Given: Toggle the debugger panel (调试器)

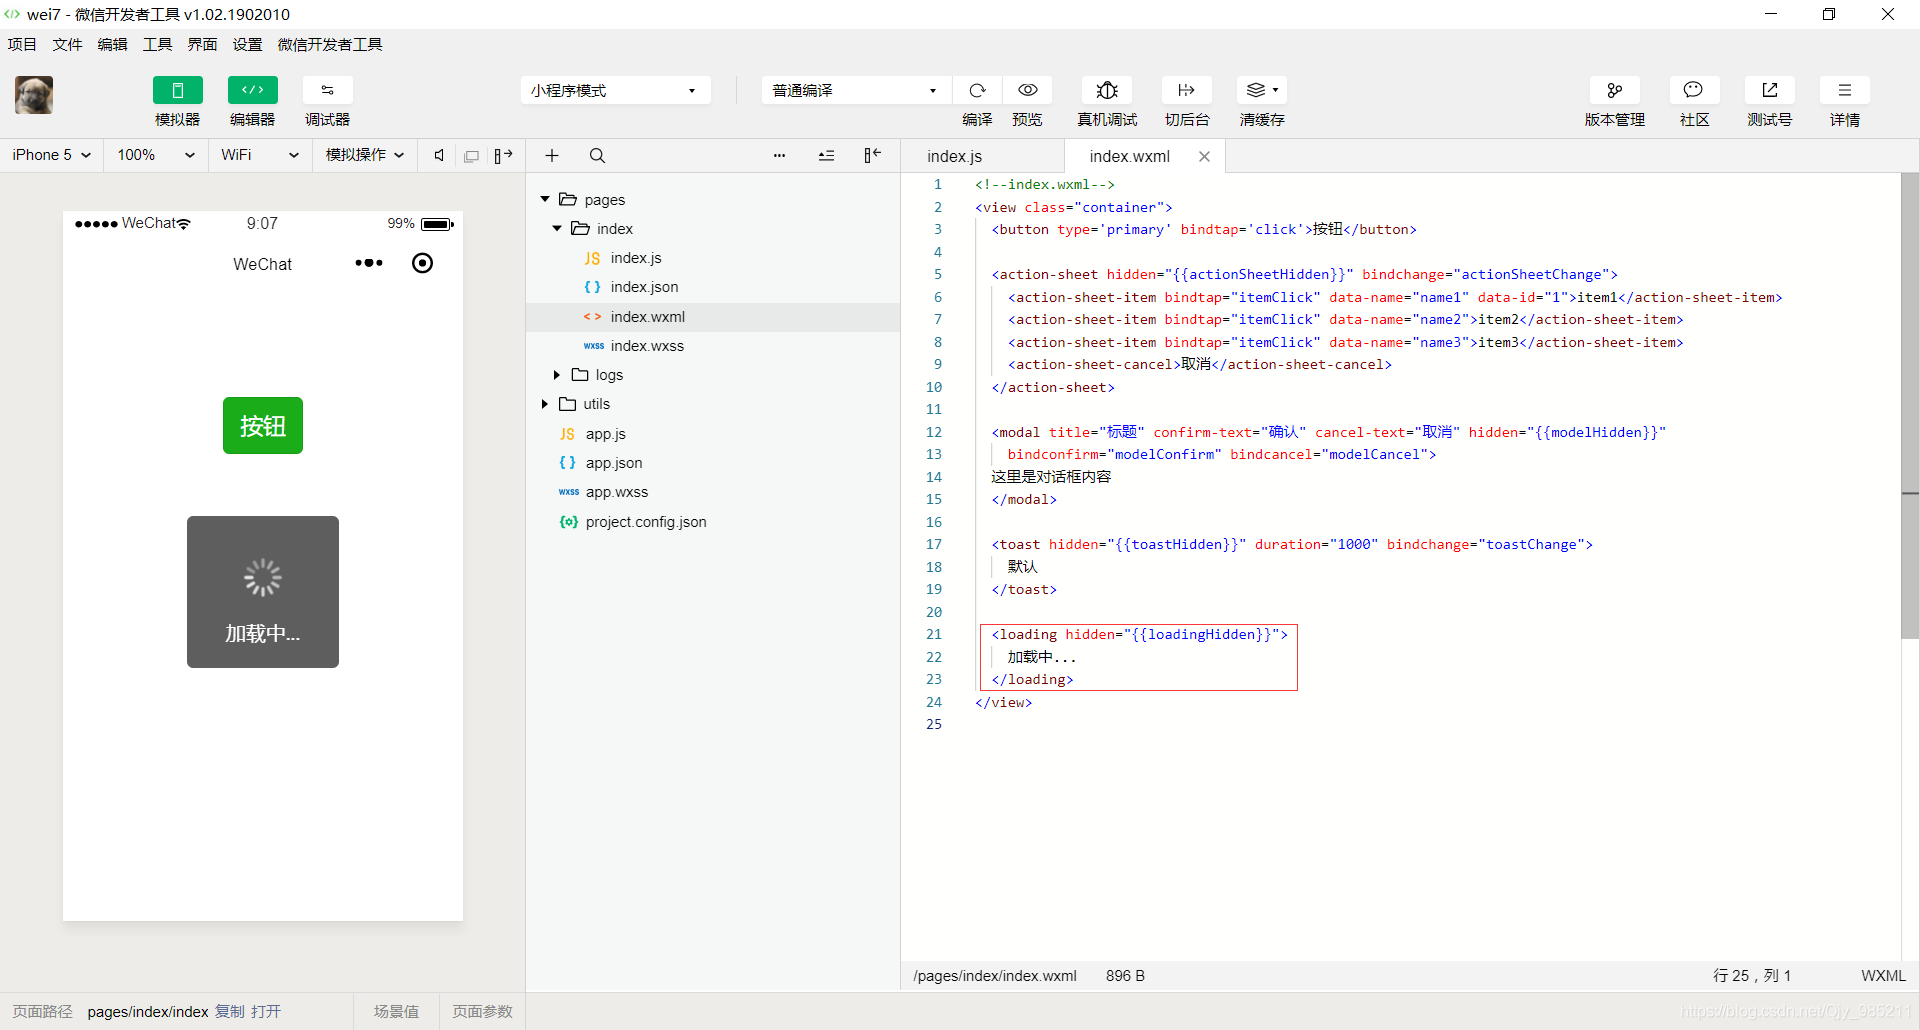Looking at the screenshot, I should [327, 90].
